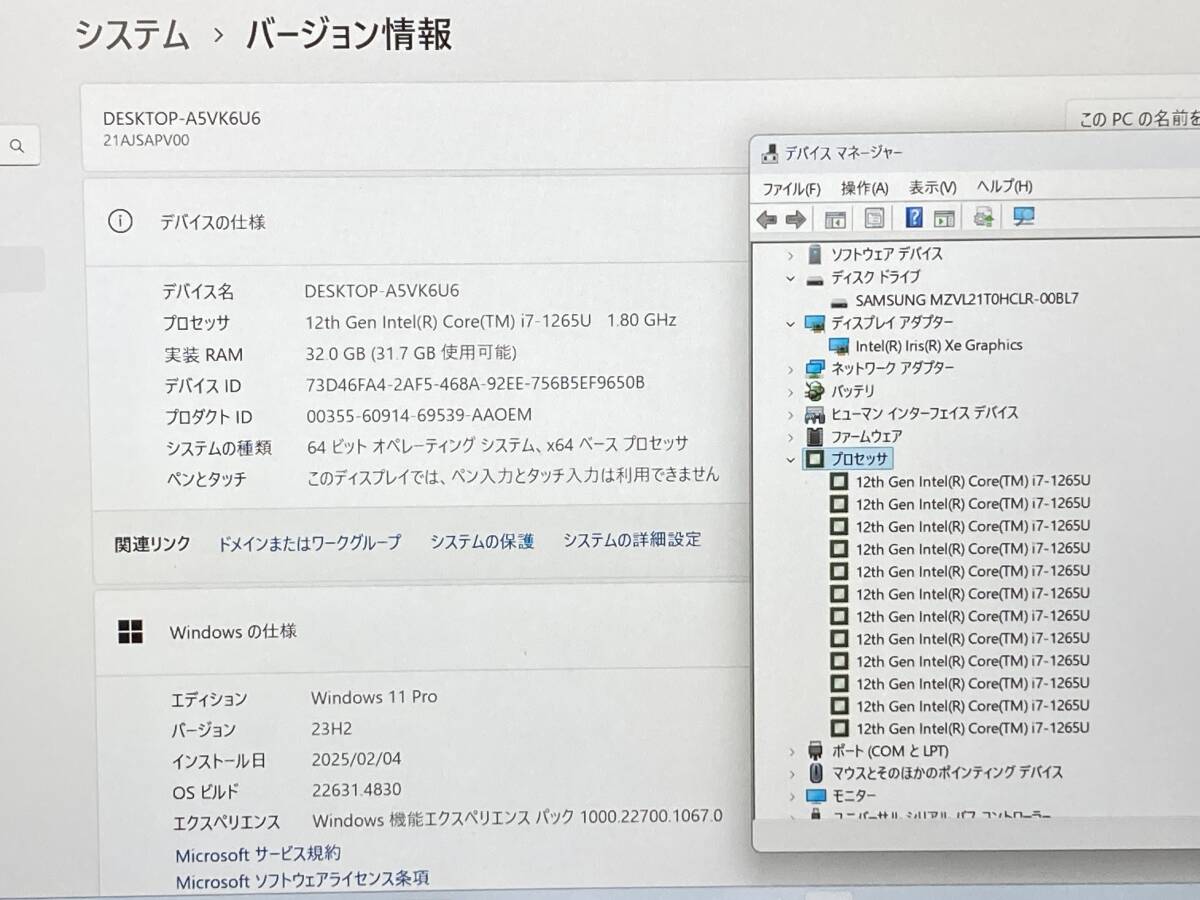Click the ヒューマン インターフェイス デバイス icon
Image resolution: width=1200 pixels, height=900 pixels.
[815, 413]
